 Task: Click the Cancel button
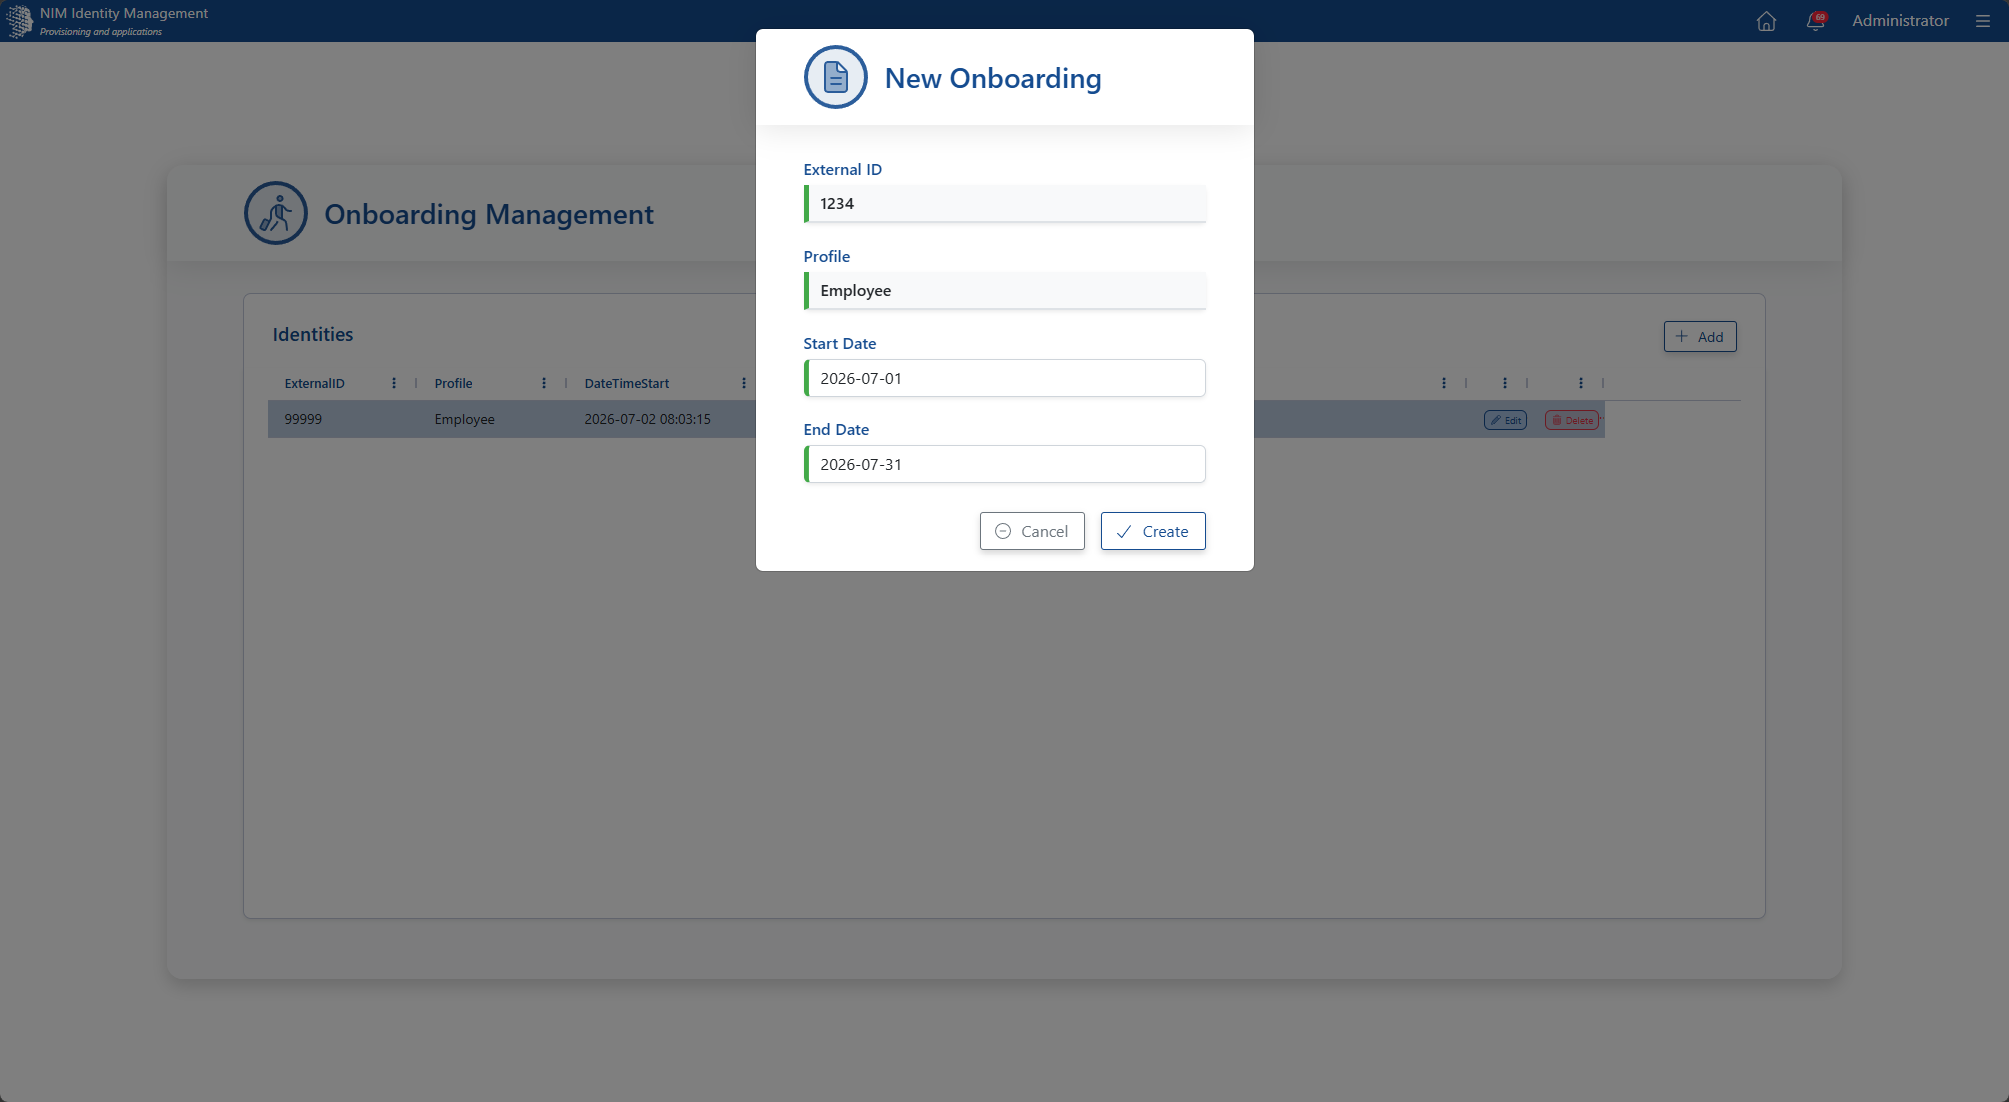(x=1032, y=531)
